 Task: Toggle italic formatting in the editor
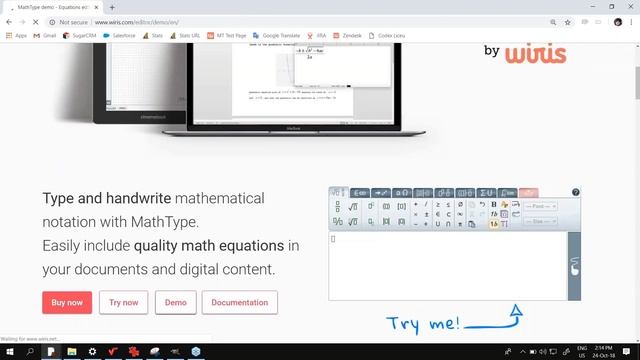[494, 214]
